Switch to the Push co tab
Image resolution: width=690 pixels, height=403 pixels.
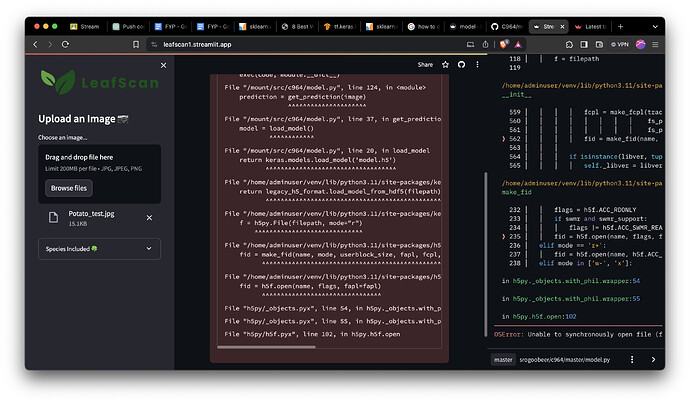click(128, 27)
